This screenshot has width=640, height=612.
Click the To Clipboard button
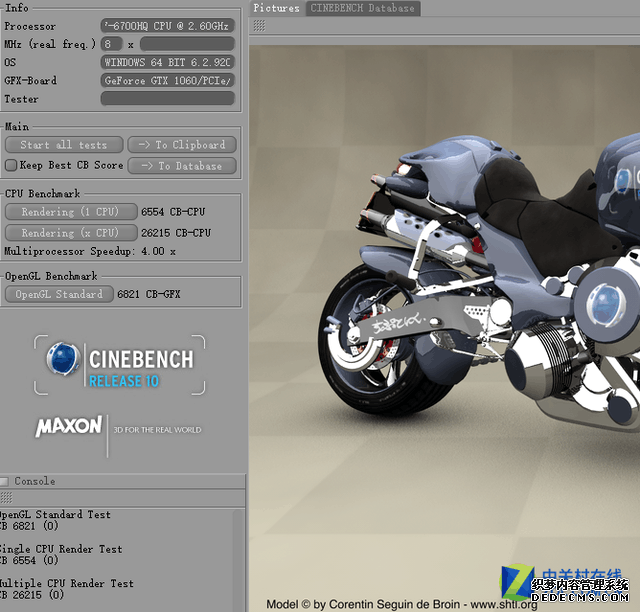point(182,145)
